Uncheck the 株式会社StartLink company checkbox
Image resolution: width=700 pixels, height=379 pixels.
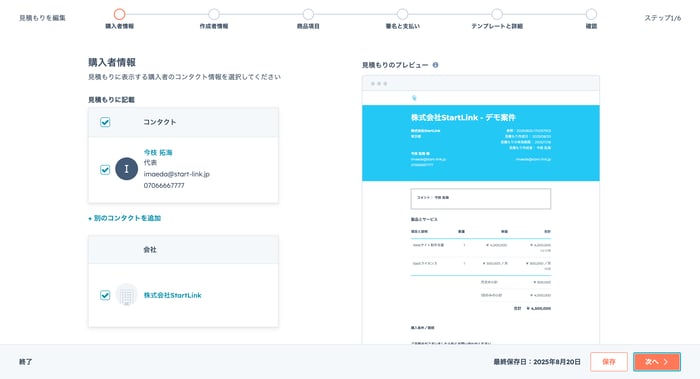click(x=105, y=295)
